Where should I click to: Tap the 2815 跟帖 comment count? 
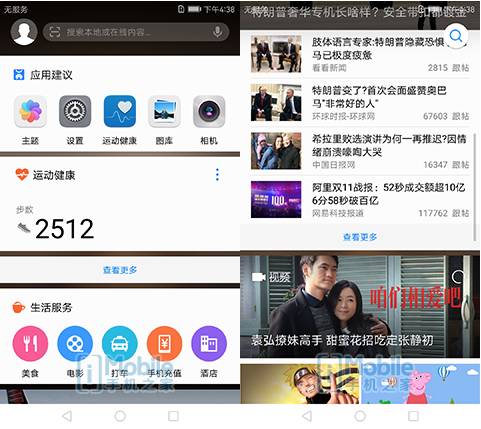[x=448, y=68]
